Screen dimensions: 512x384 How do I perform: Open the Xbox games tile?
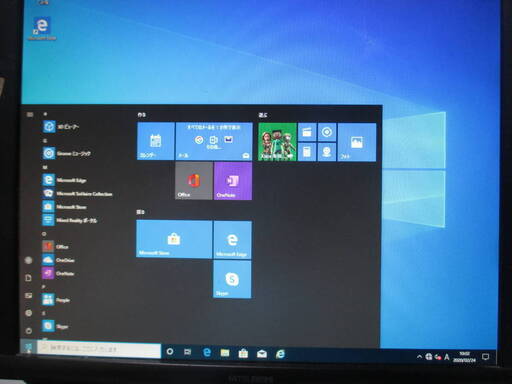tap(277, 142)
